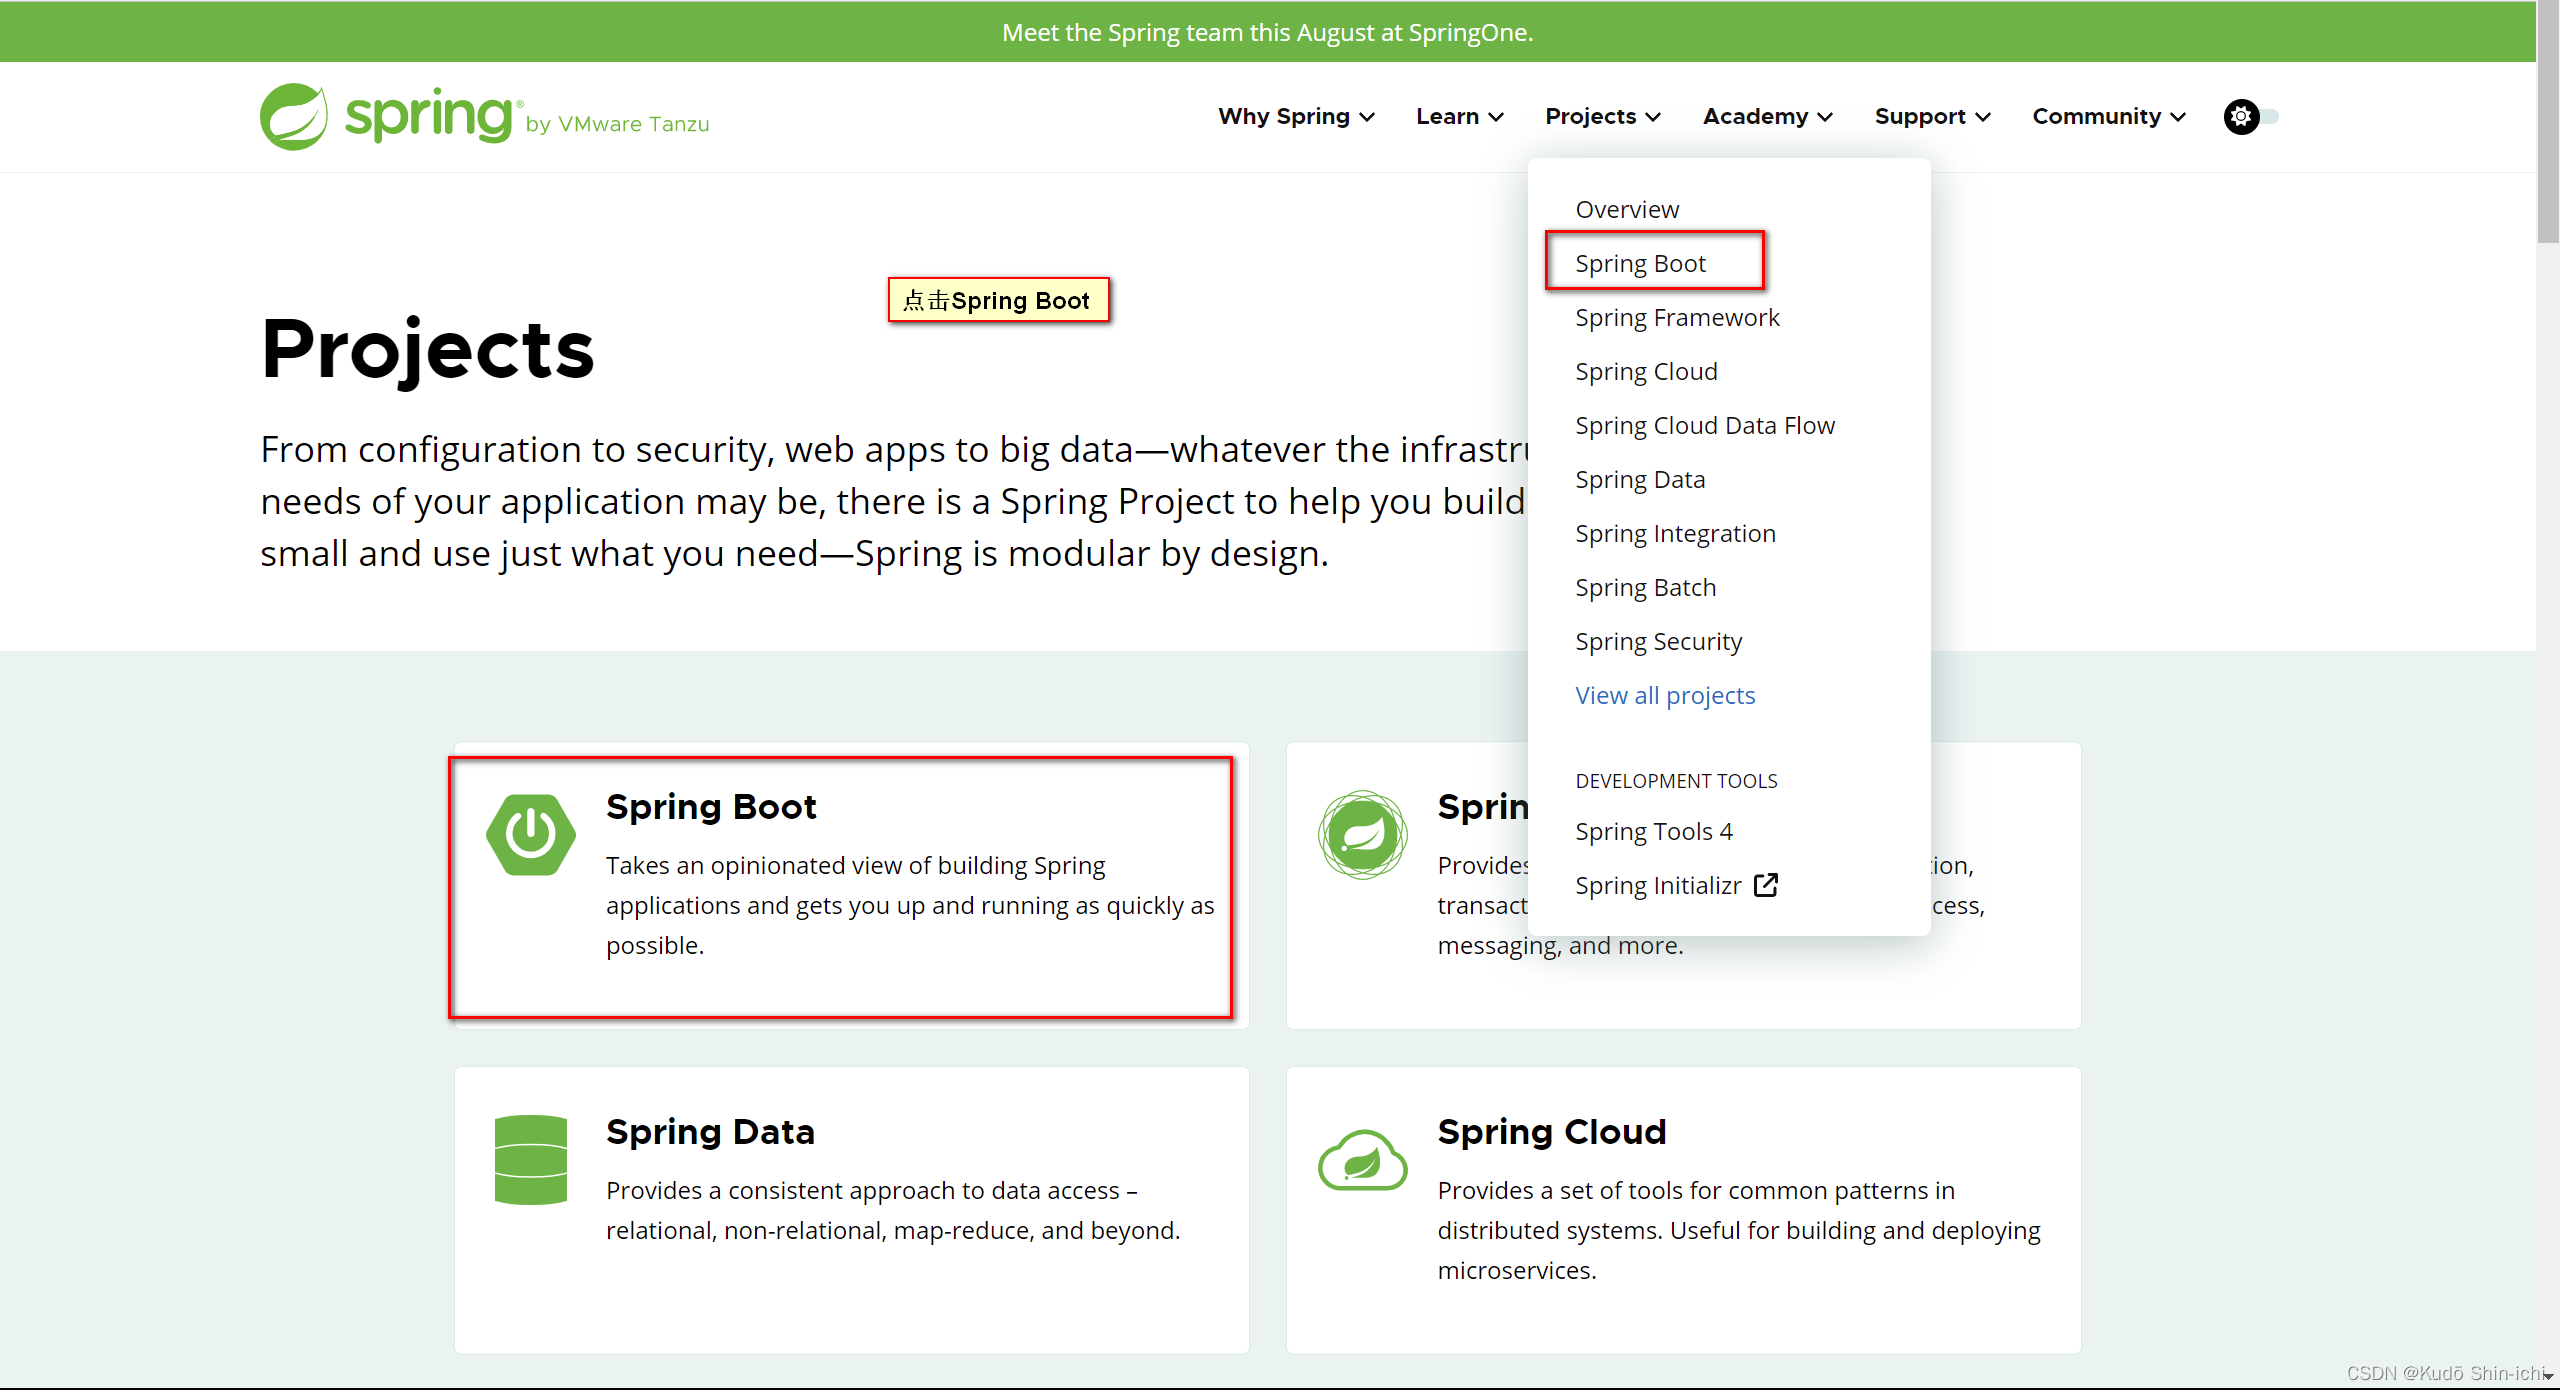
Task: Open Spring Tools 4 menu item
Action: point(1654,832)
